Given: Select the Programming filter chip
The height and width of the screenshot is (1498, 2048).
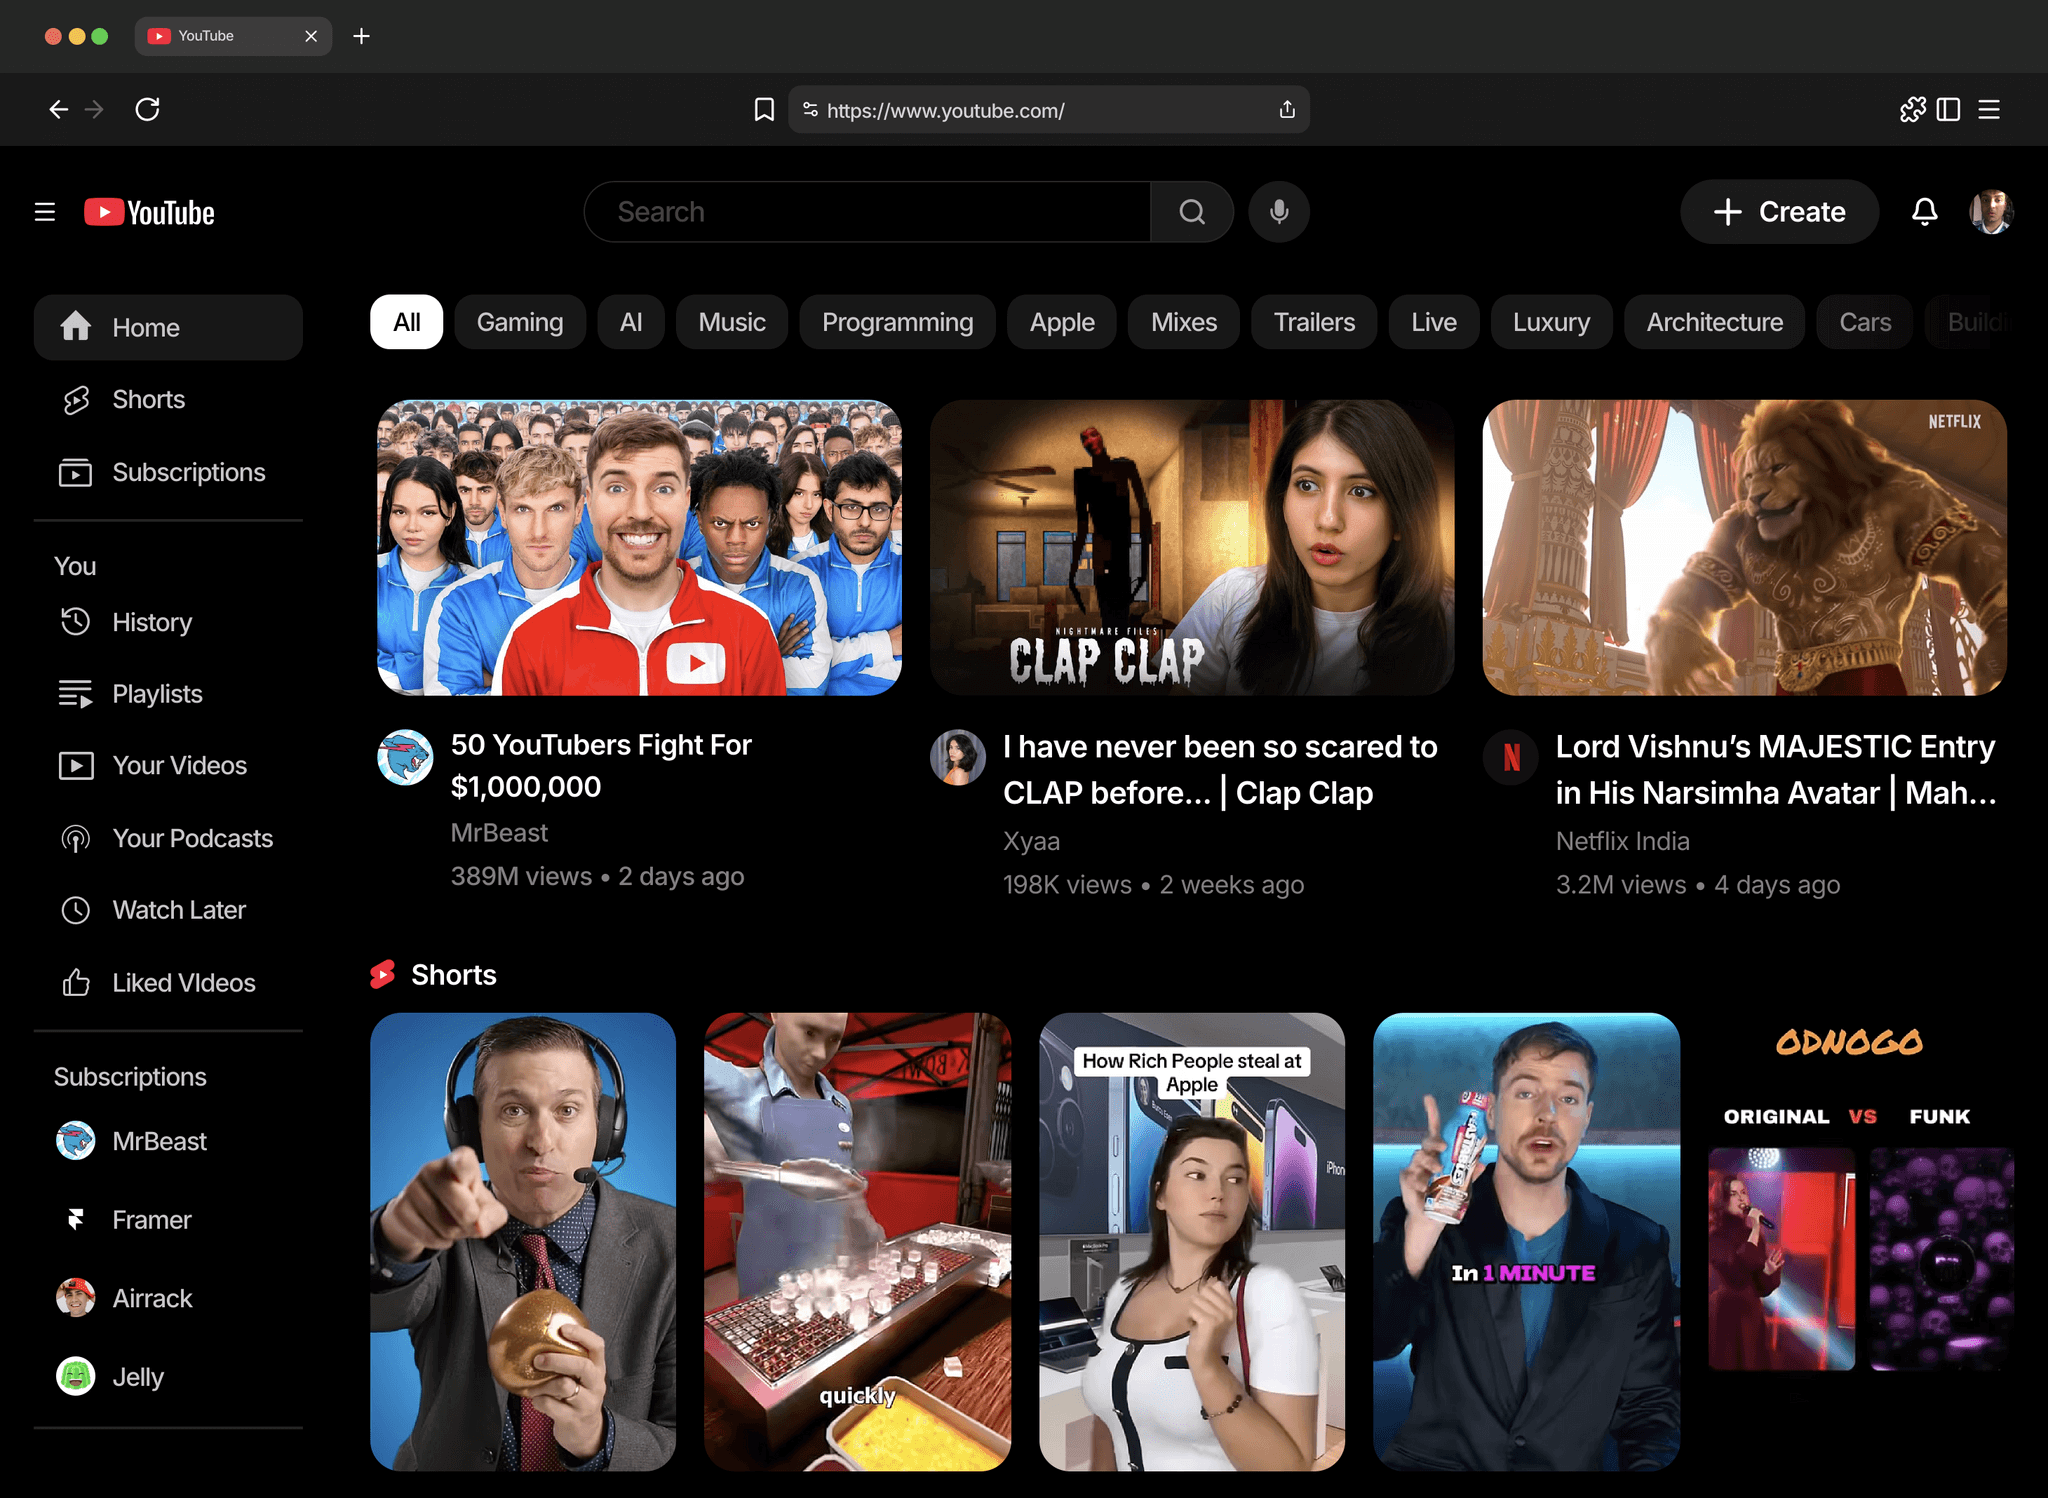Looking at the screenshot, I should [897, 322].
